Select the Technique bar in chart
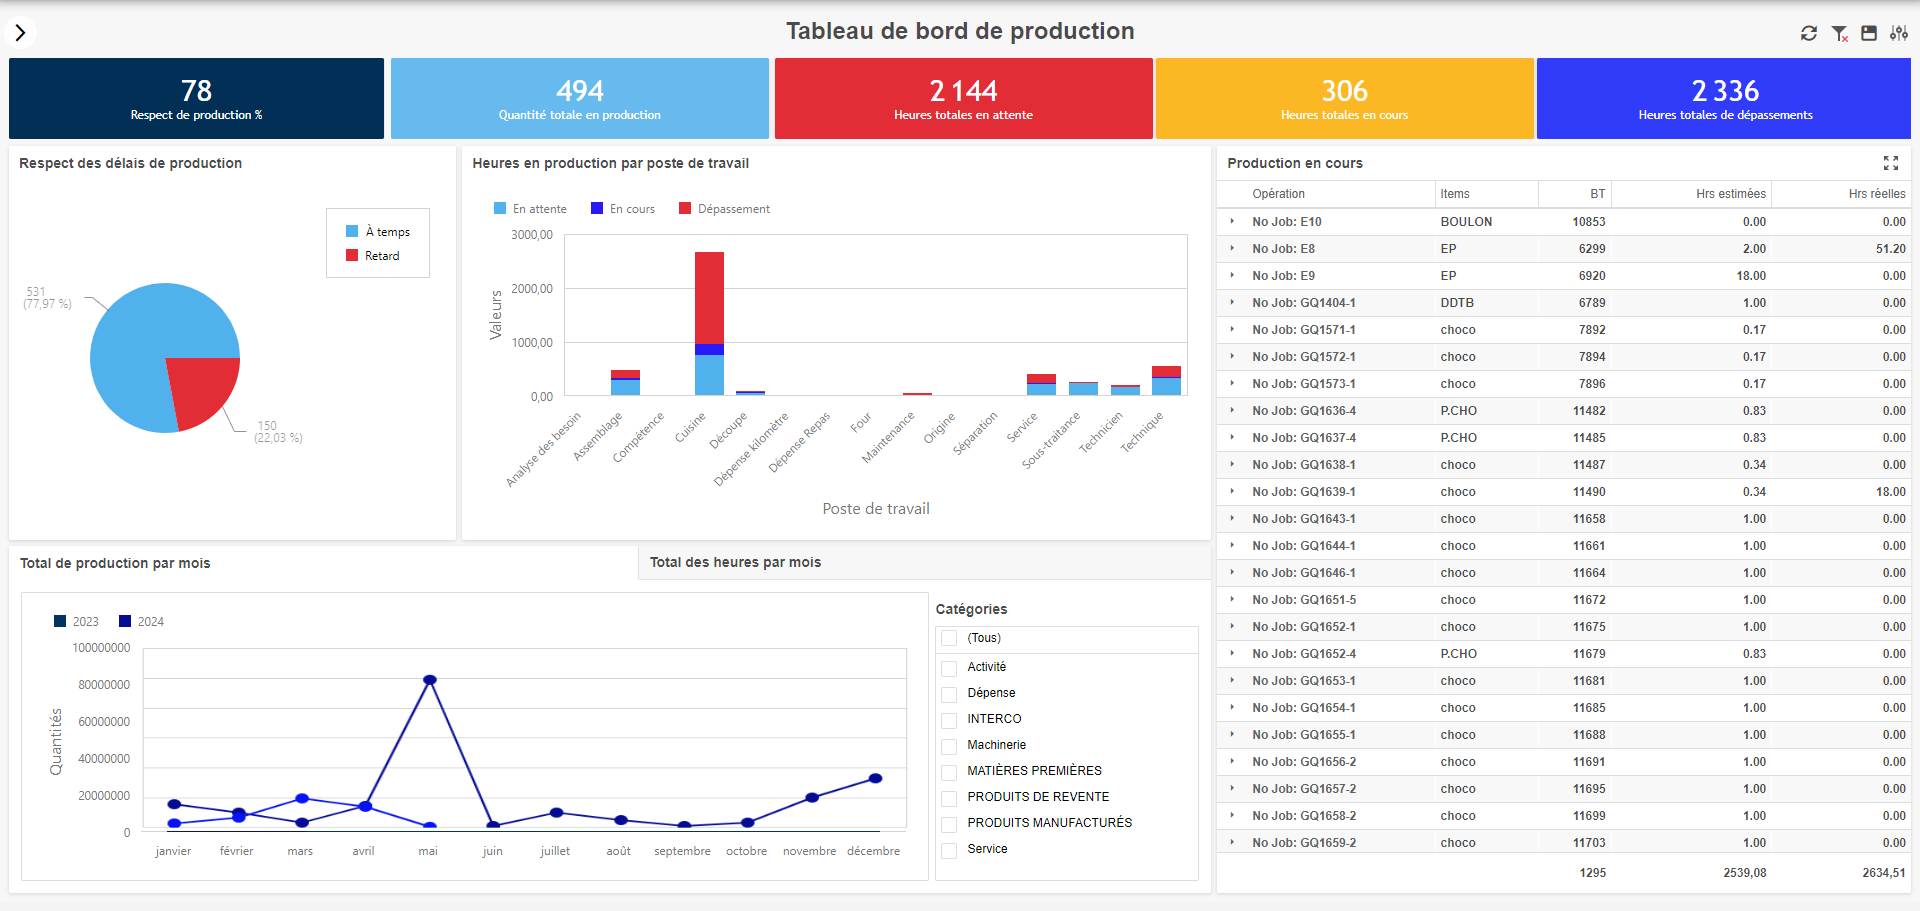 [1166, 381]
